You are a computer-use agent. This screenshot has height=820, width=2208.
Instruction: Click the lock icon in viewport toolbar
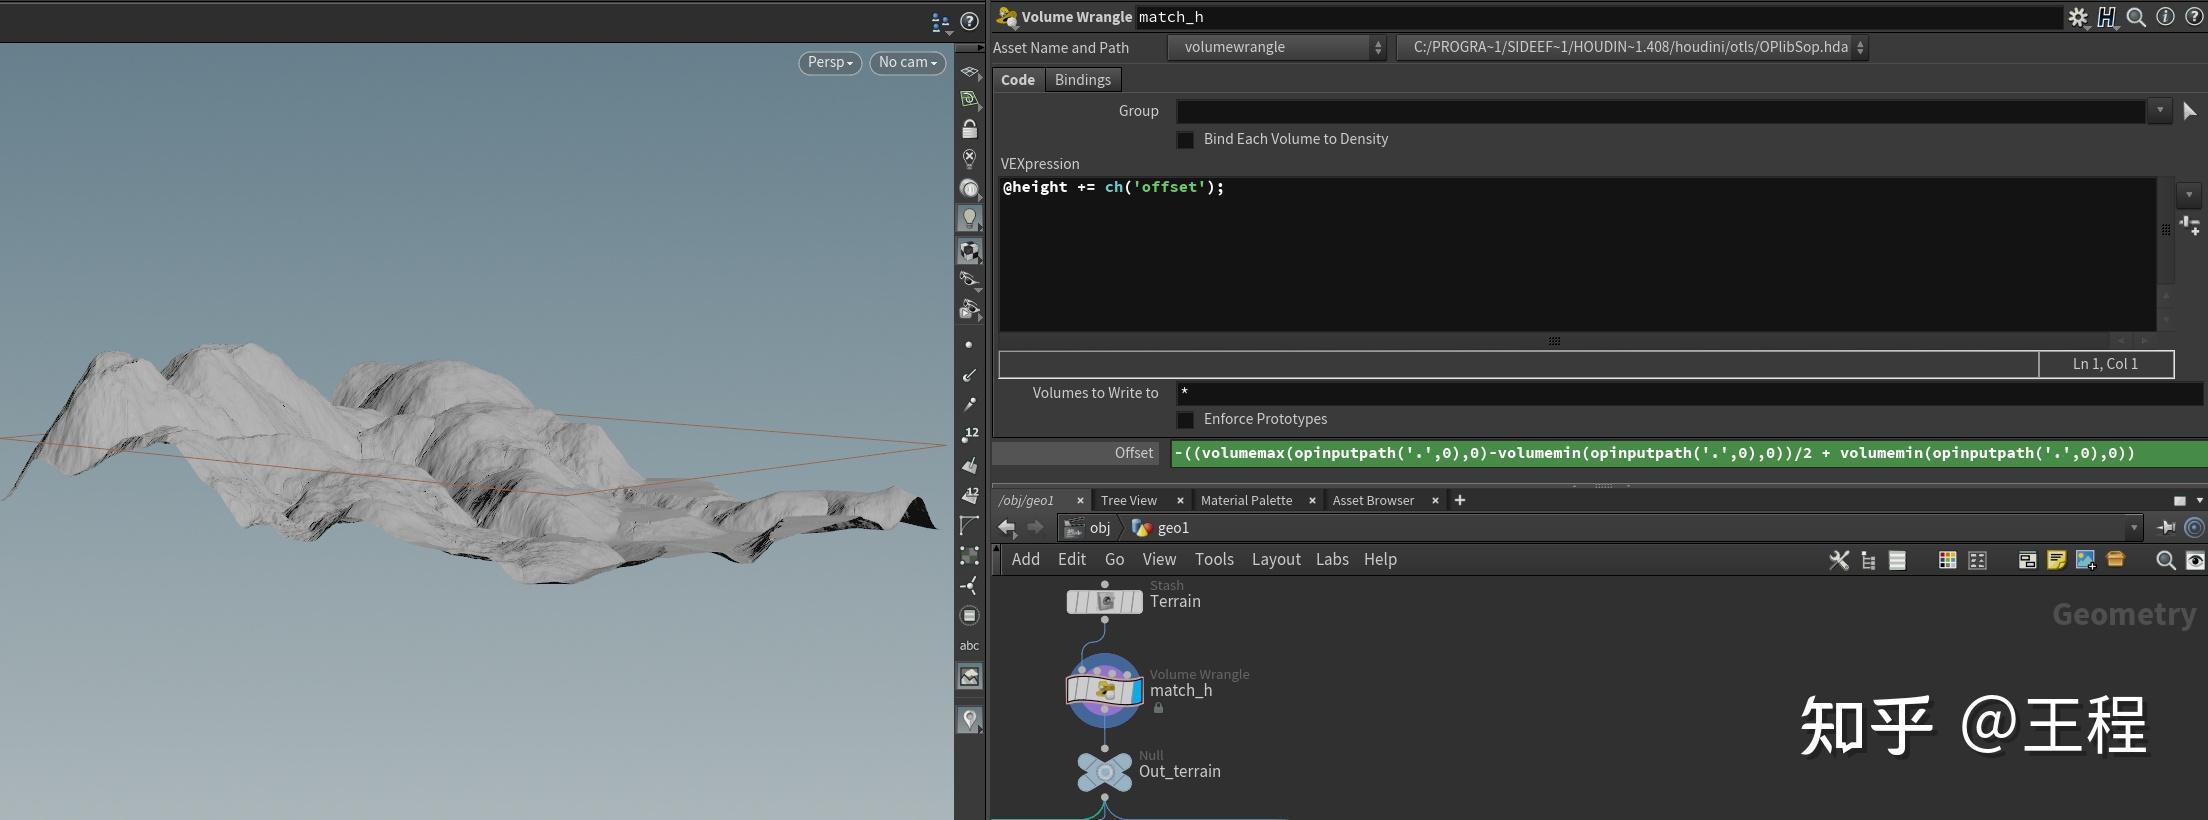pyautogui.click(x=969, y=129)
